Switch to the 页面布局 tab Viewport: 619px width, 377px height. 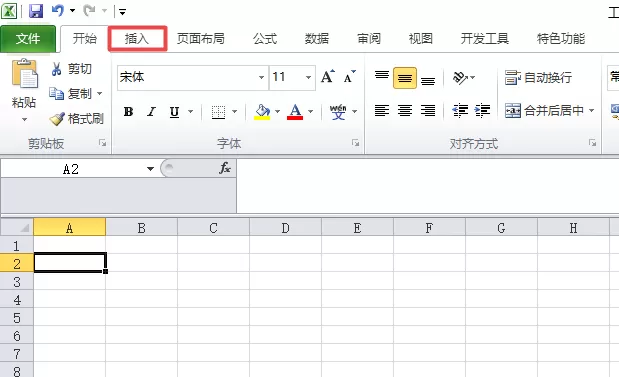tap(201, 39)
